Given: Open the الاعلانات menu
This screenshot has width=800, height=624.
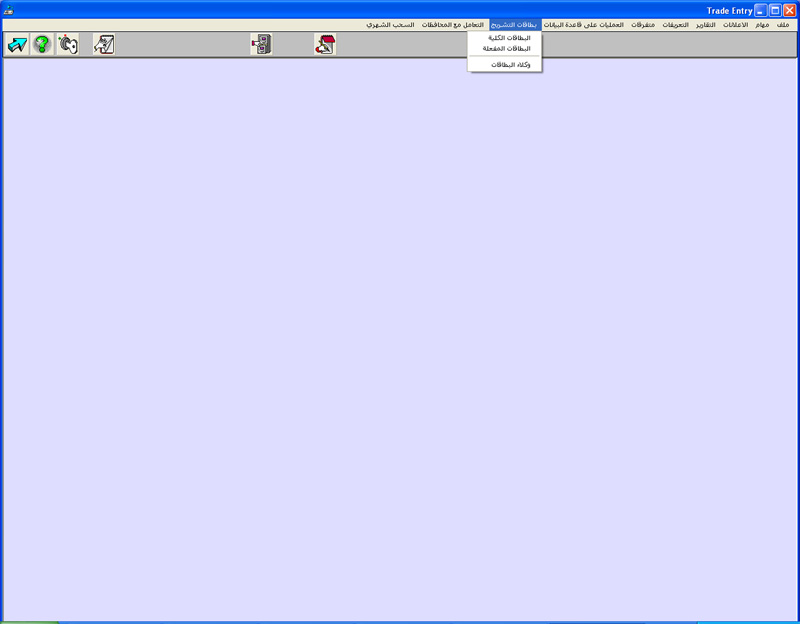Looking at the screenshot, I should coord(736,23).
